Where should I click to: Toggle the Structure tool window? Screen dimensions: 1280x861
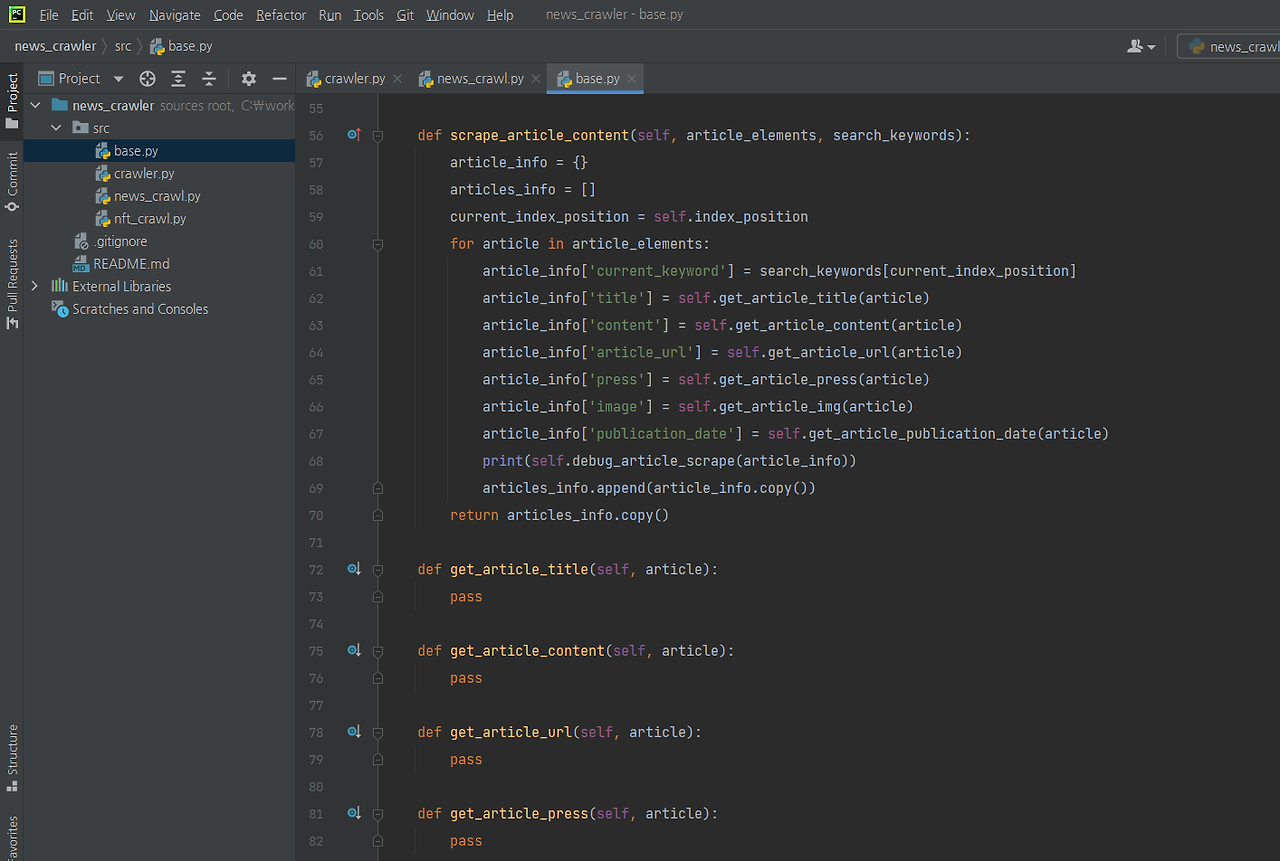point(12,757)
